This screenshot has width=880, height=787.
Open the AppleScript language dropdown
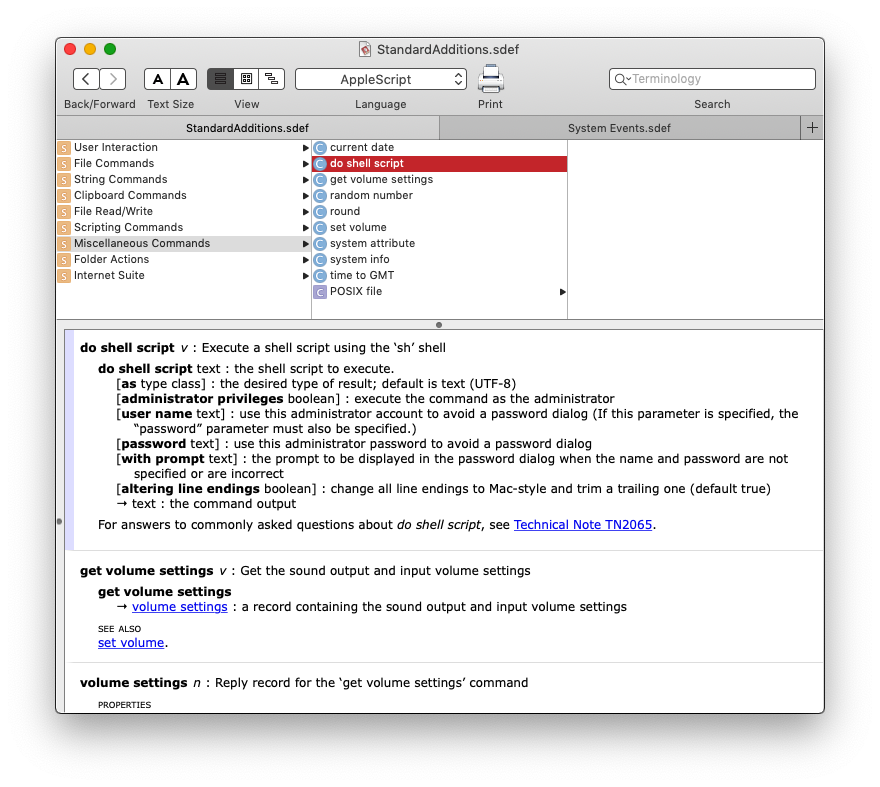pos(381,79)
